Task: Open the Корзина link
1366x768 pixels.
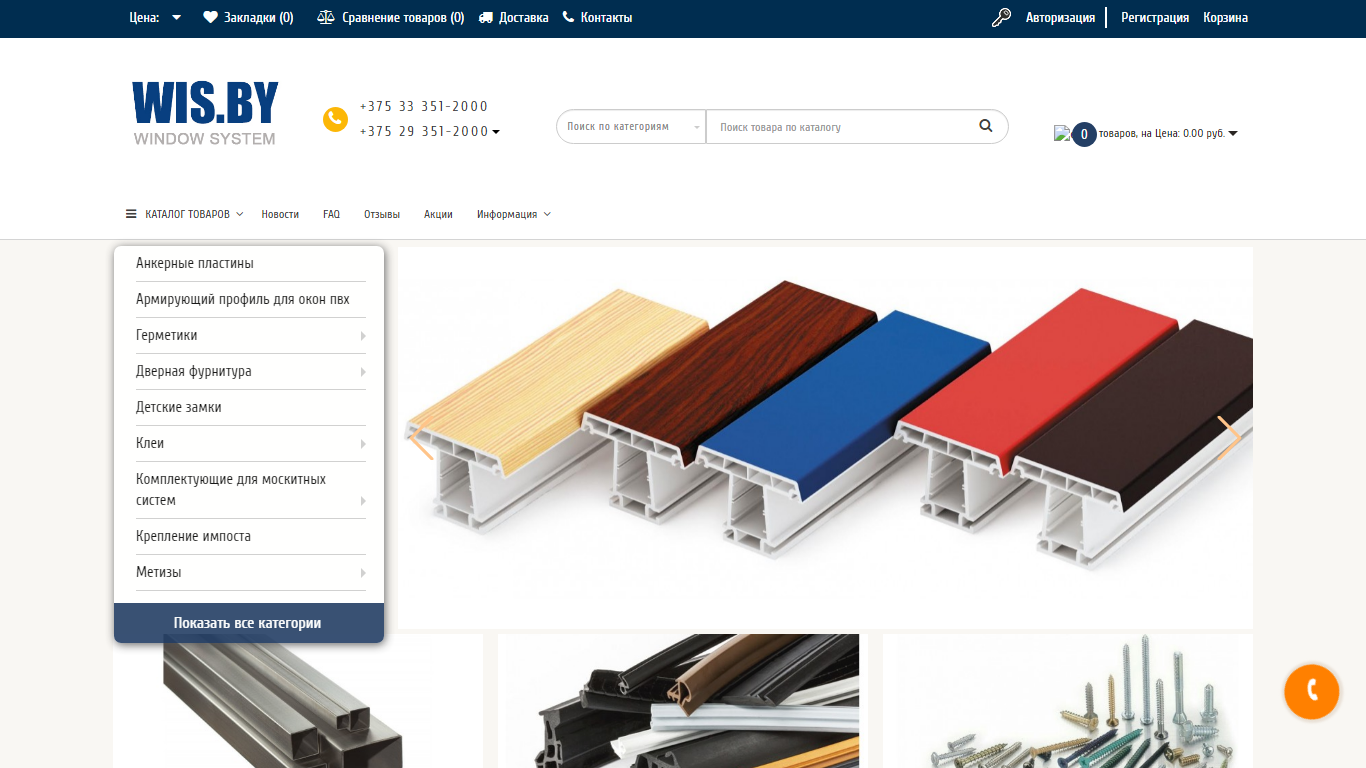Action: click(x=1225, y=17)
